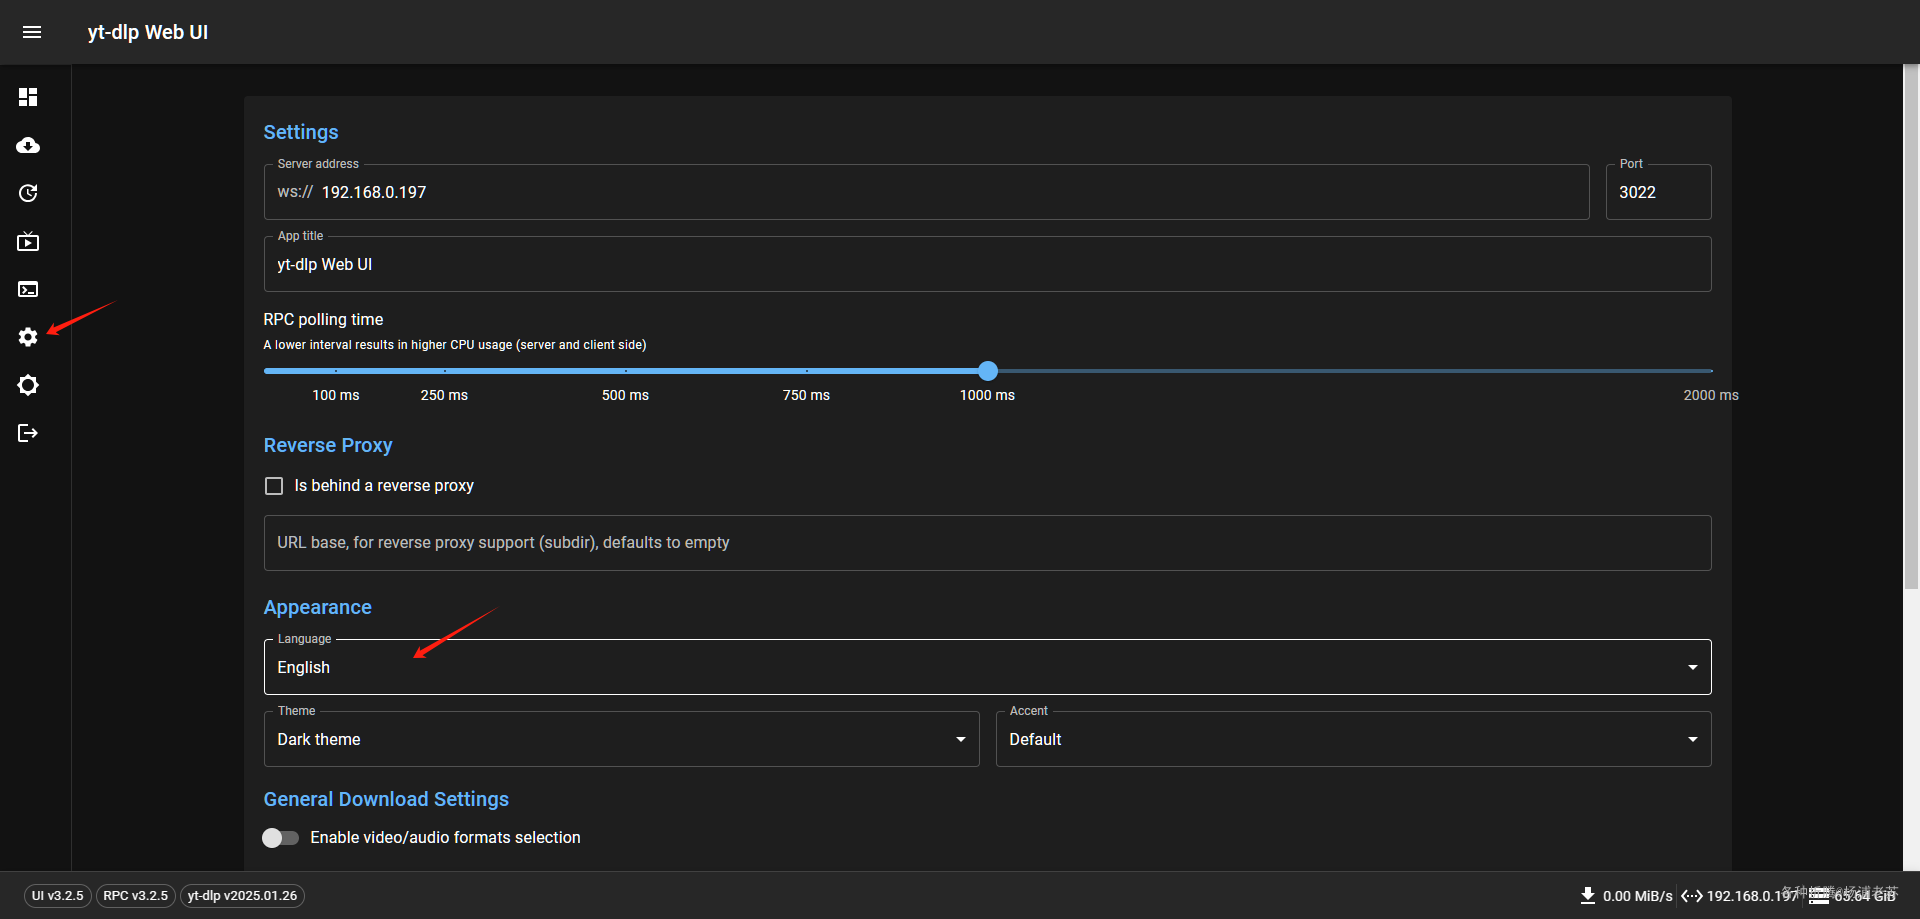Click the 'yt-dlp Web UI' header title
This screenshot has width=1920, height=919.
point(148,32)
